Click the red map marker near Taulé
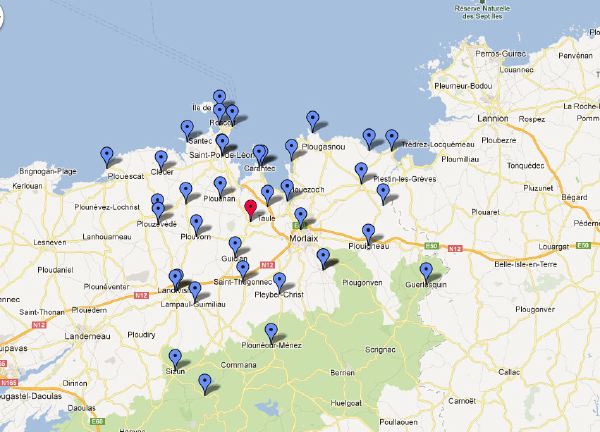 251,210
